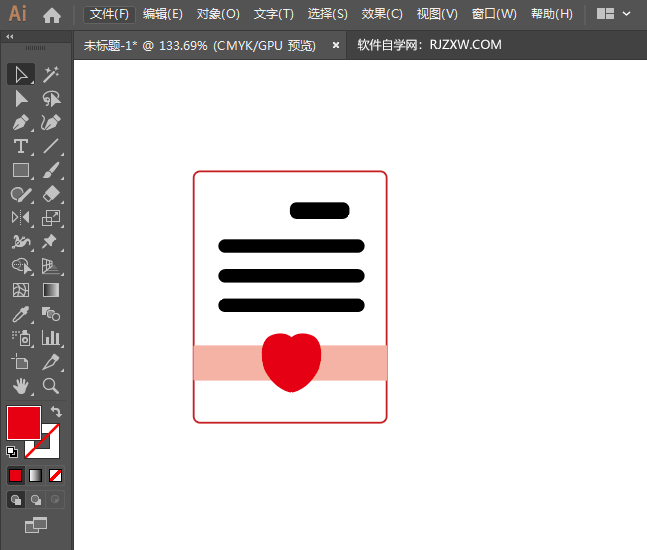Click the arrange documents icon
This screenshot has width=647, height=550.
click(605, 14)
